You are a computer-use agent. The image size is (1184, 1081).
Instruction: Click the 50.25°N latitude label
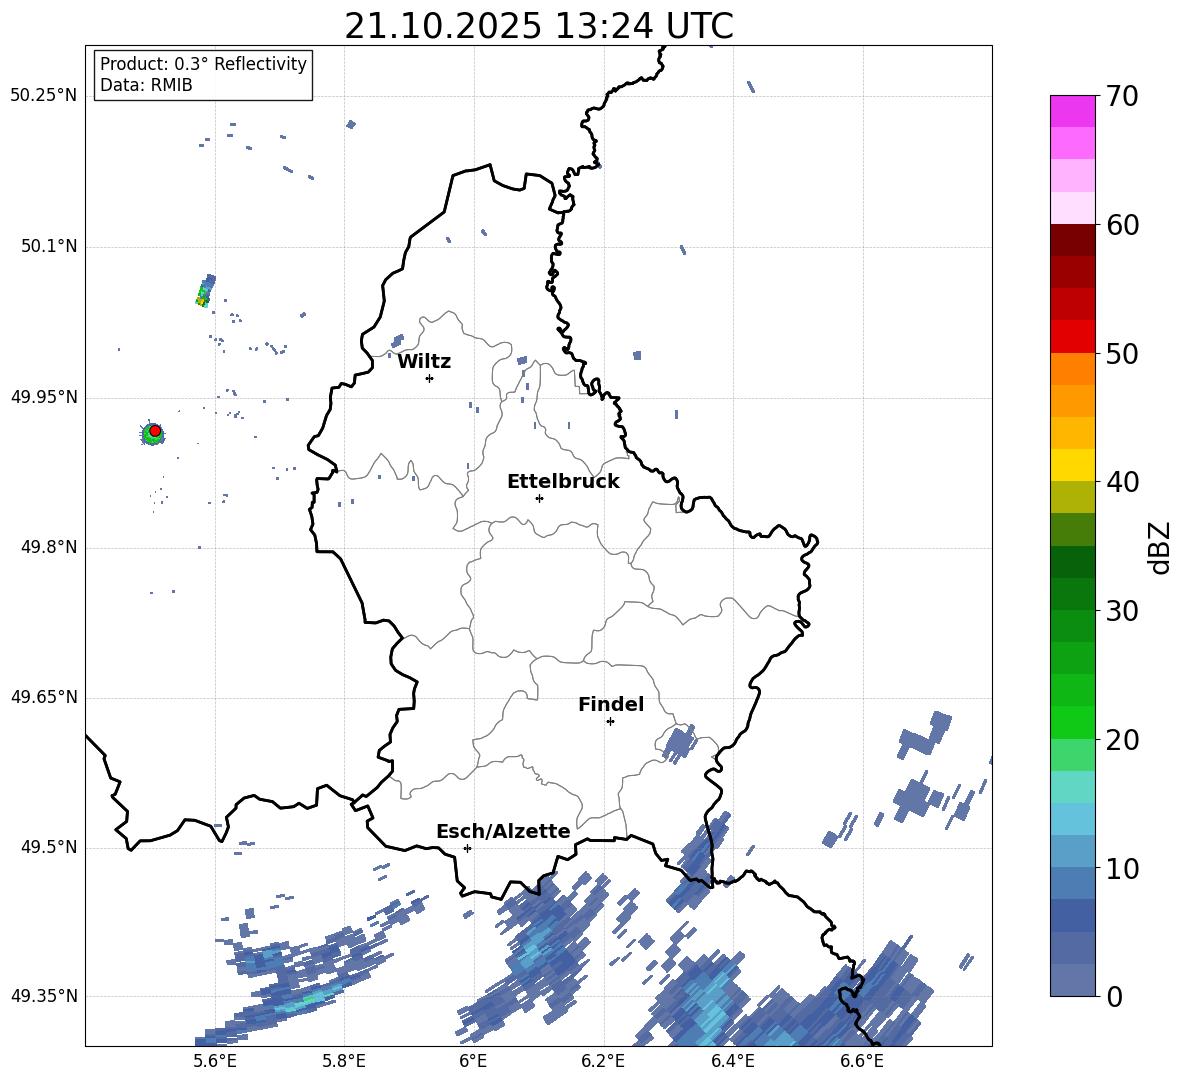click(x=44, y=96)
